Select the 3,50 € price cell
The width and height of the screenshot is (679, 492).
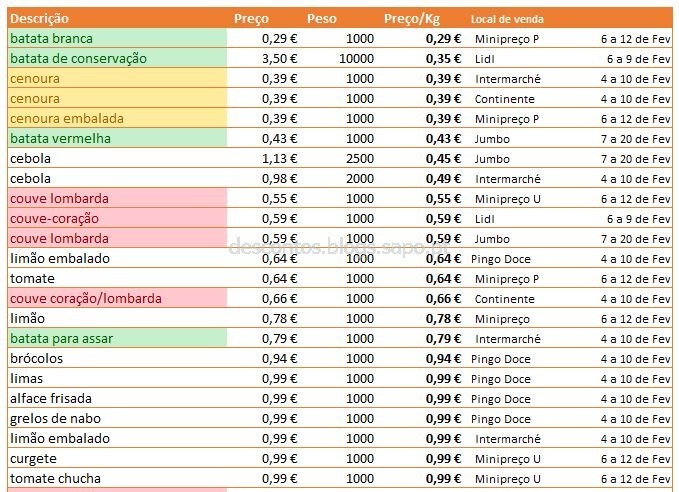pyautogui.click(x=280, y=58)
